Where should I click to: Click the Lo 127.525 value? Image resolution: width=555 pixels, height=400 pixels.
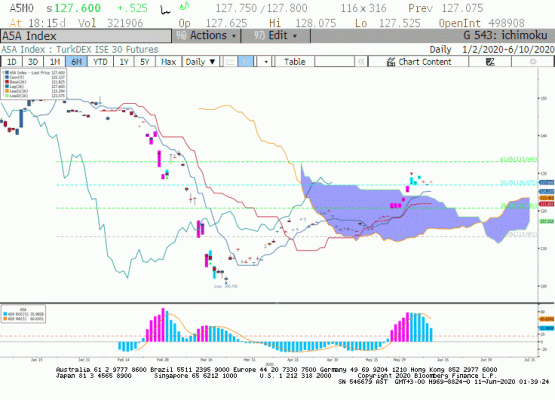pyautogui.click(x=400, y=23)
